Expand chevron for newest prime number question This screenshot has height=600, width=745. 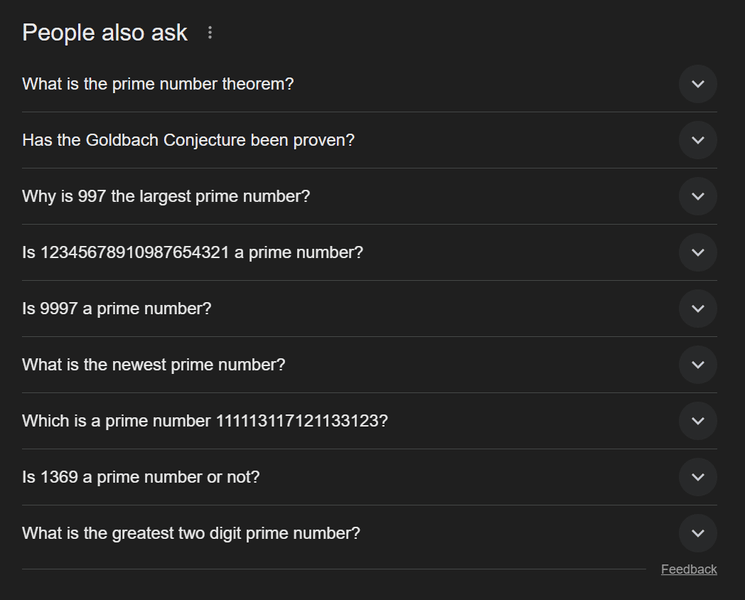tap(698, 364)
